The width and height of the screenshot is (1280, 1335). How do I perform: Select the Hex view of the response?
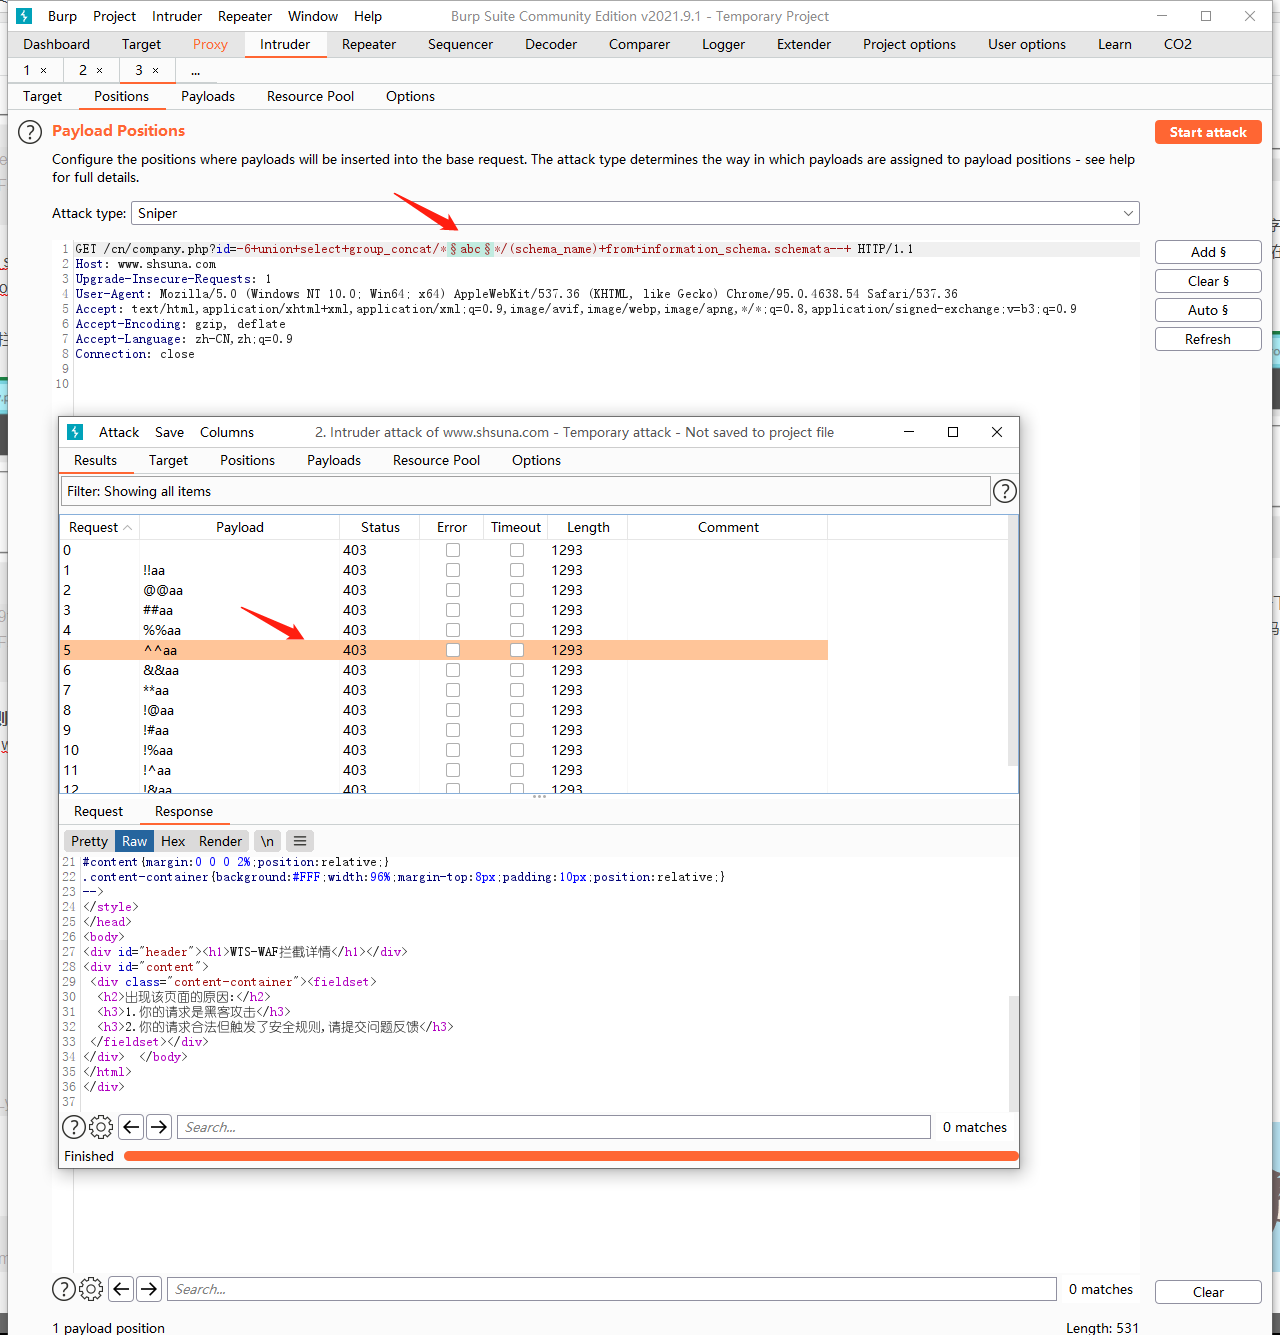pos(173,841)
